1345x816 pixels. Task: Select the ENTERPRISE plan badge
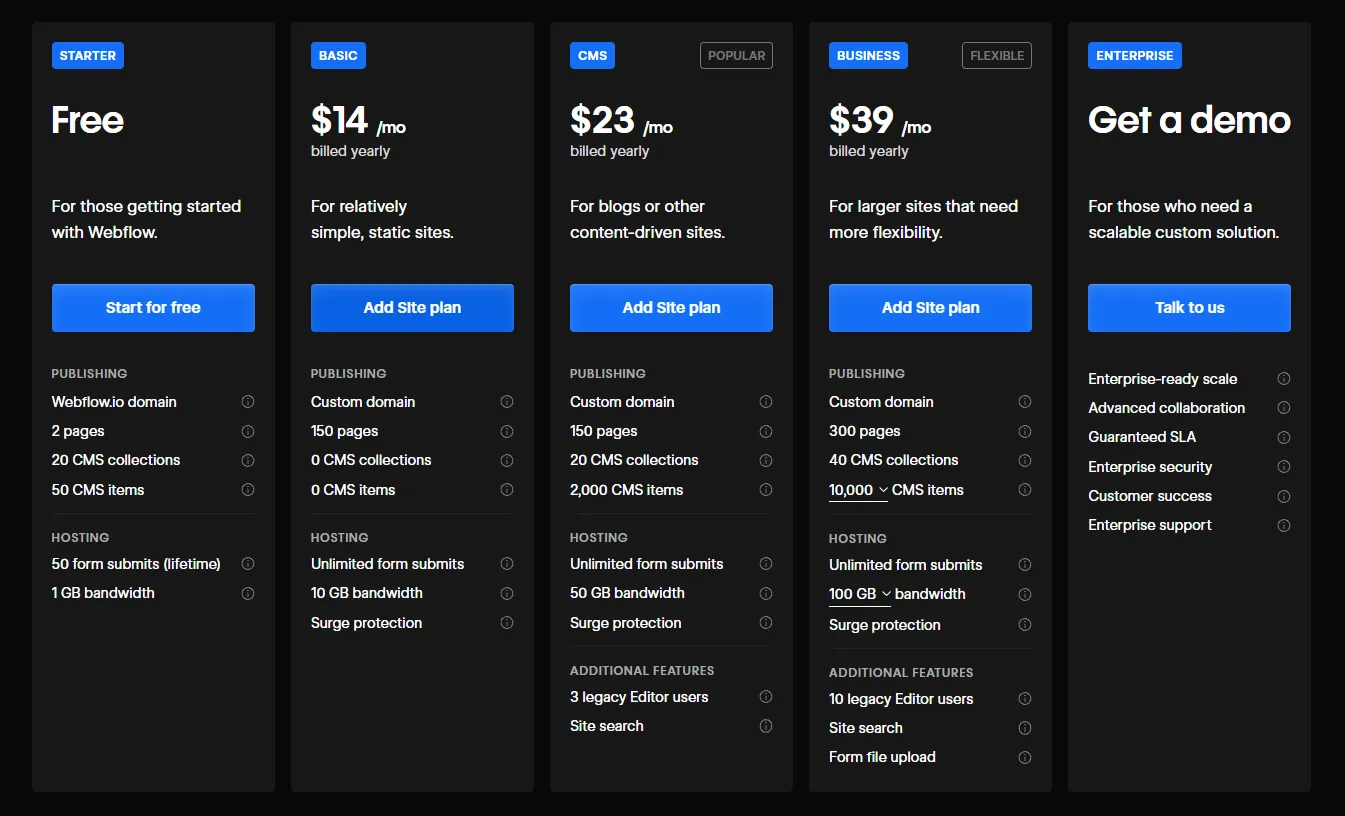click(1135, 56)
